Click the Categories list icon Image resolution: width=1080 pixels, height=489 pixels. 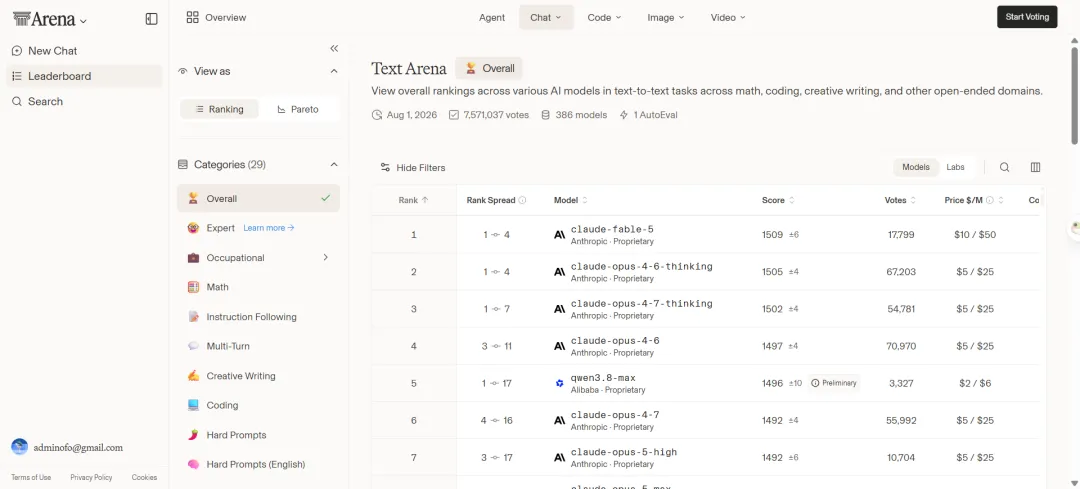coord(183,165)
